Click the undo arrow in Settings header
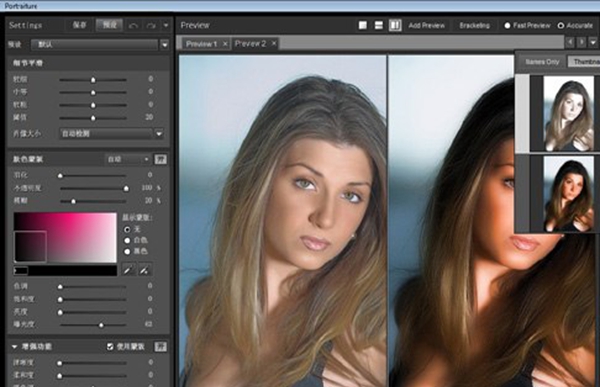The height and width of the screenshot is (387, 600). 133,26
